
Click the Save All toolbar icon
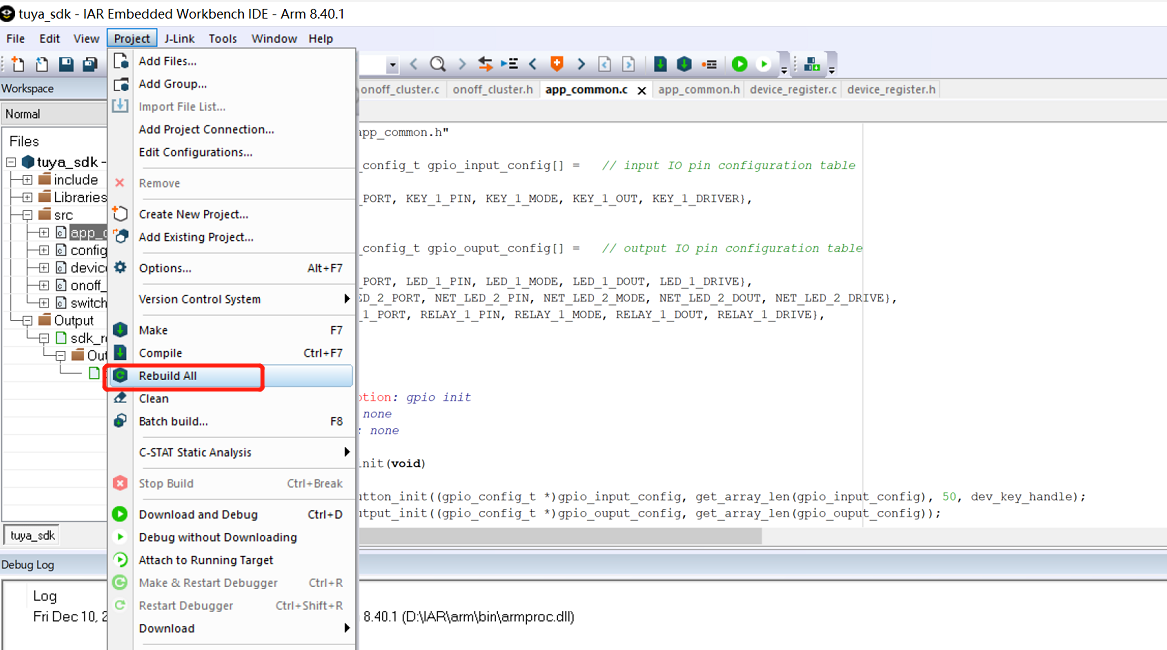click(x=90, y=64)
